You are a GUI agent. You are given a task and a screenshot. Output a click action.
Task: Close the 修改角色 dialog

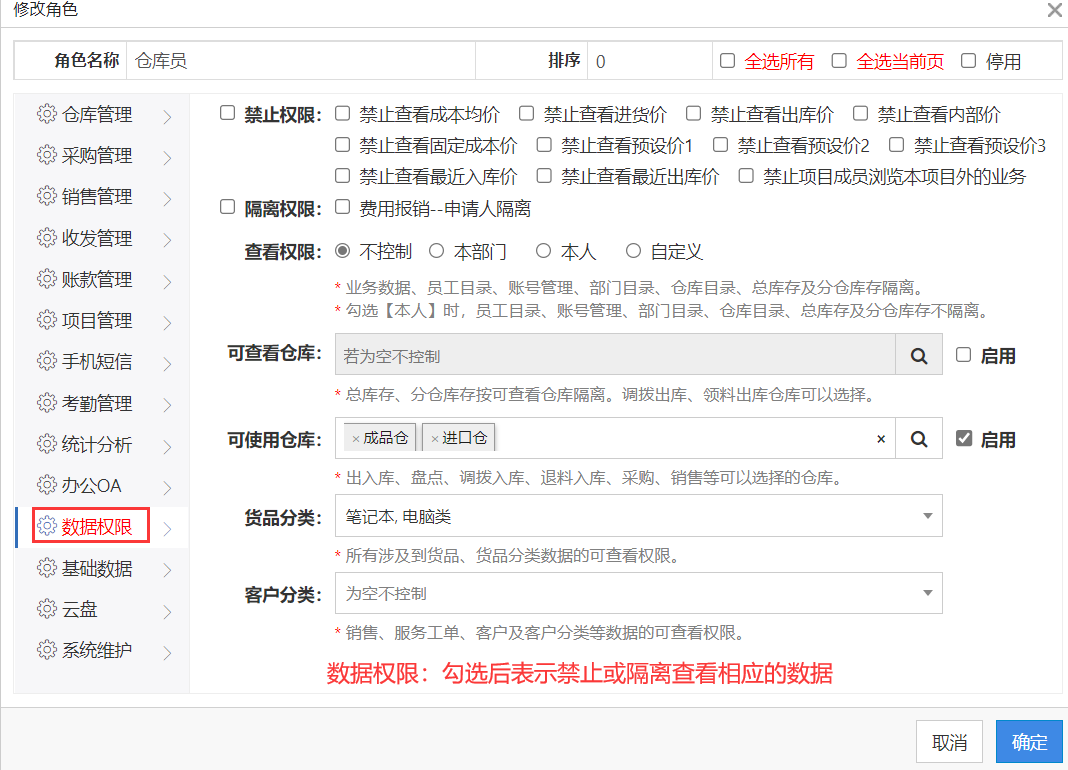tap(1054, 10)
